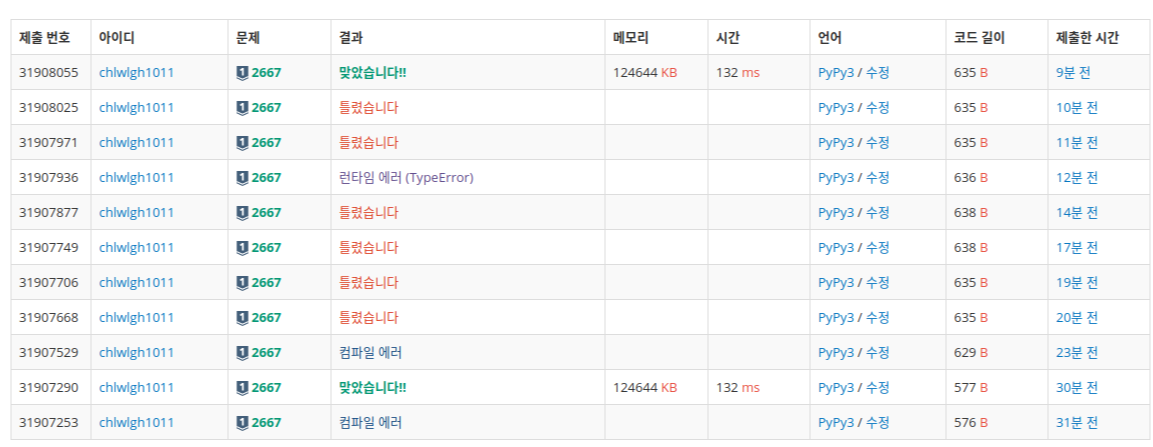Click '맞았습니다!!' result in row 31907290
The image size is (1153, 447).
pos(372,387)
